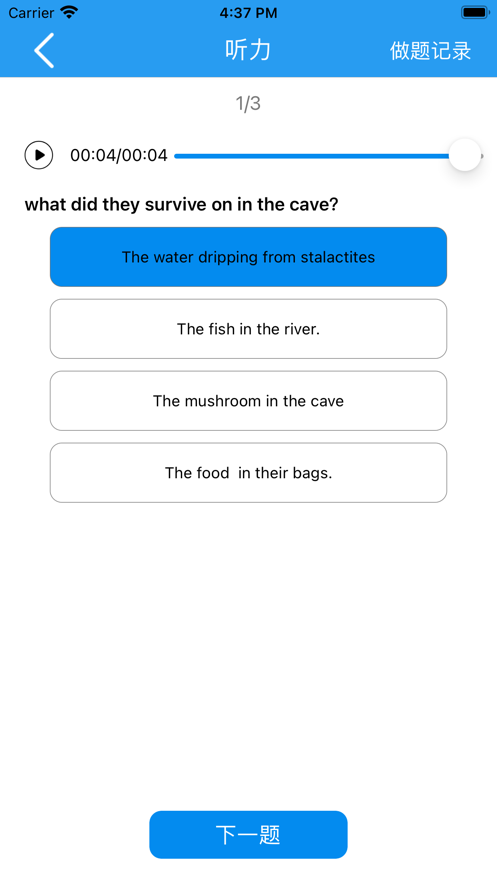Select answer 'The water dripping from stalactites'
This screenshot has height=883, width=497.
[248, 257]
